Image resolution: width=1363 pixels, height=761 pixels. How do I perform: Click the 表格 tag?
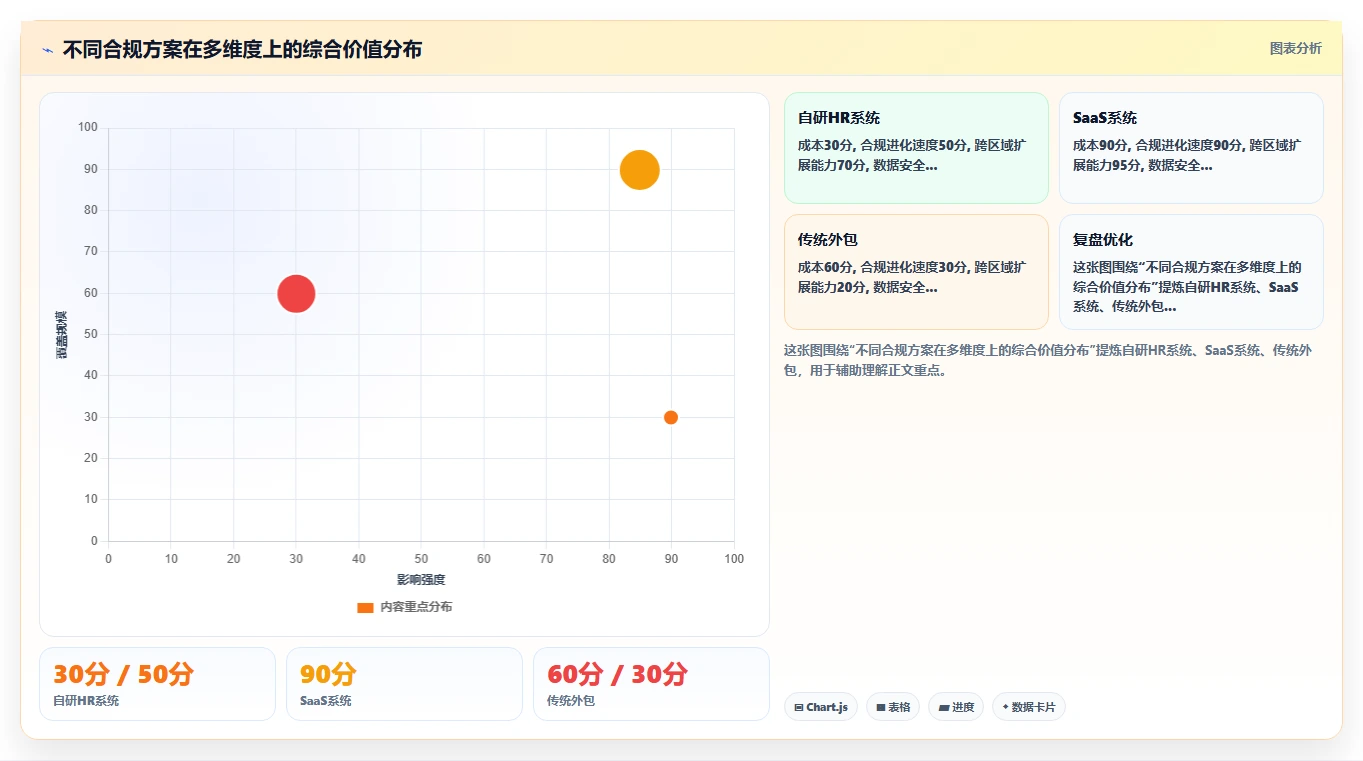point(893,707)
